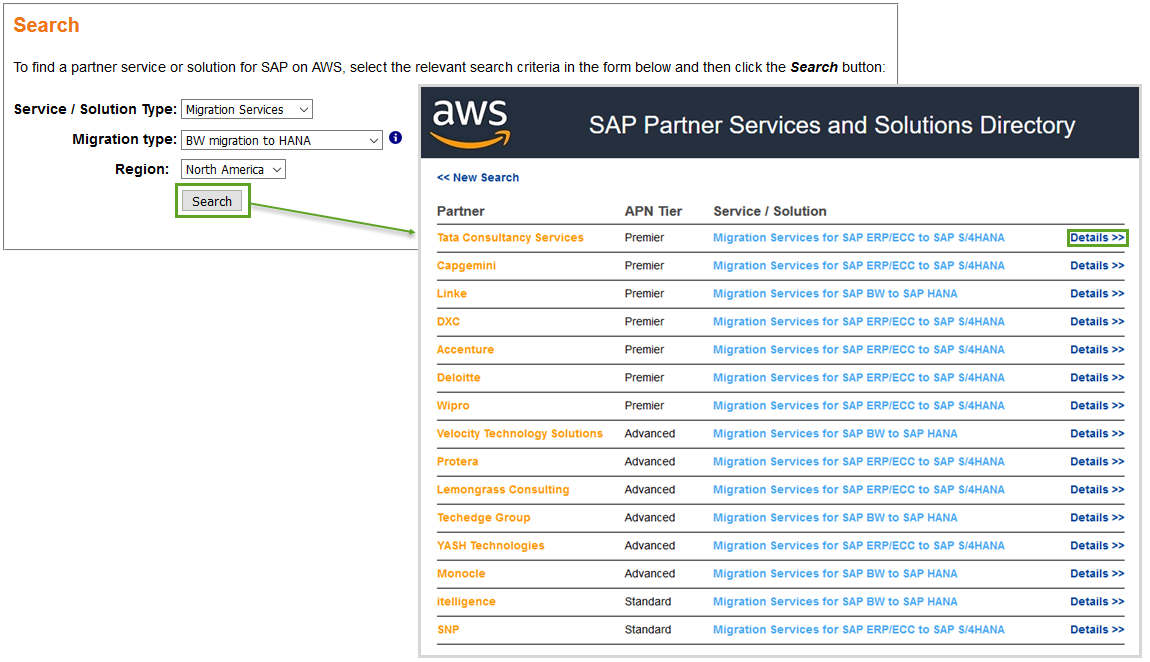This screenshot has width=1150, height=662.
Task: Open Velocity Technology Solutions partner link
Action: point(520,433)
